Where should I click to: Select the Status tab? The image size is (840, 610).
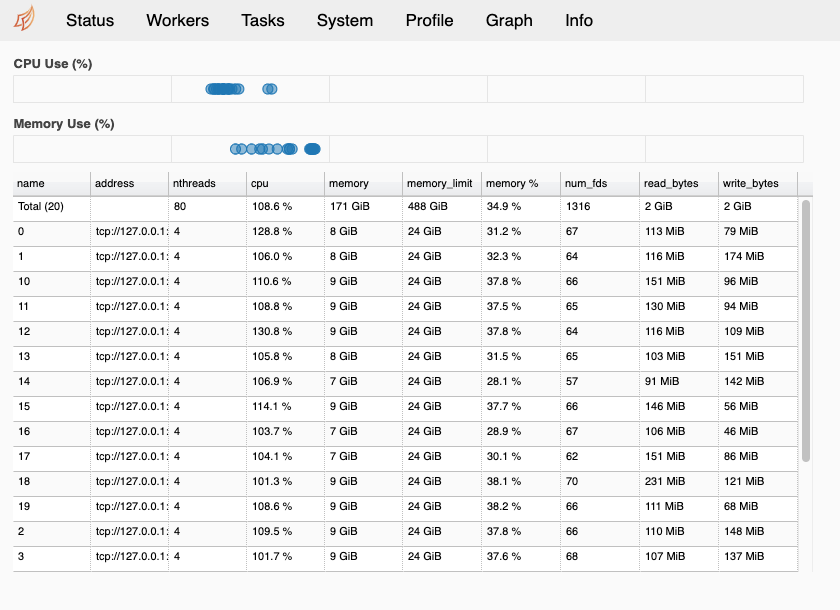tap(89, 20)
